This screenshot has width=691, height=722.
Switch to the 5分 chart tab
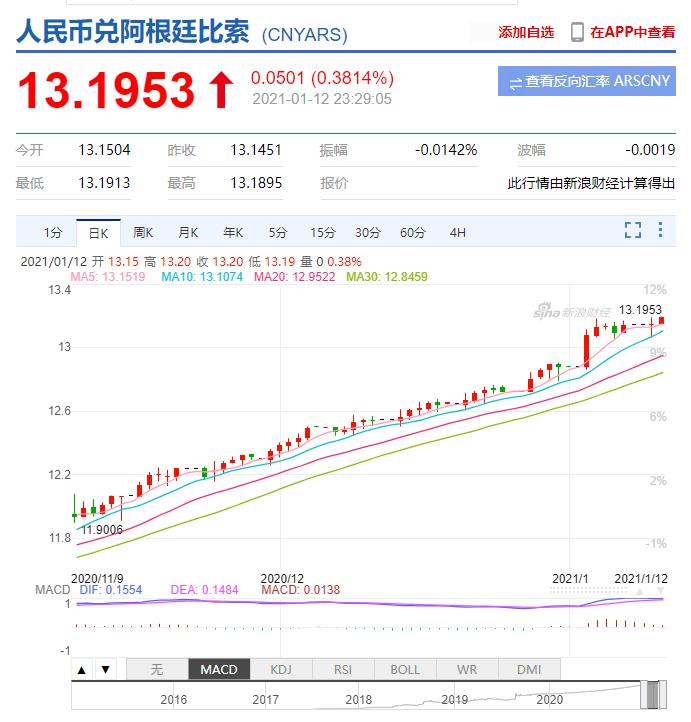tap(278, 233)
